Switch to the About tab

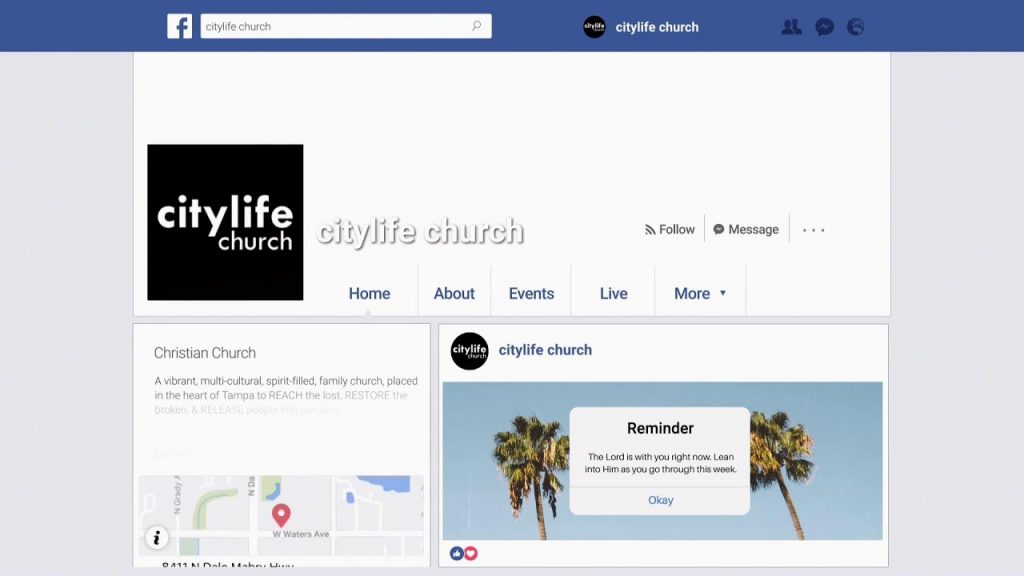click(x=454, y=293)
